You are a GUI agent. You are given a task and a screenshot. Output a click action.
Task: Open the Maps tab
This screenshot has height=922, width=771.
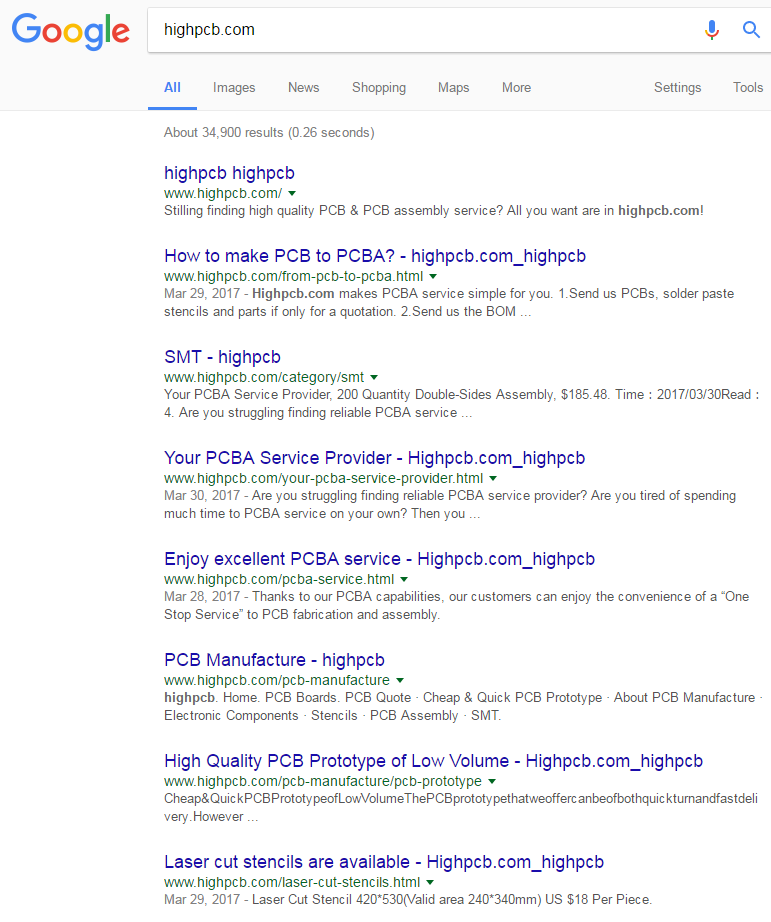click(453, 88)
